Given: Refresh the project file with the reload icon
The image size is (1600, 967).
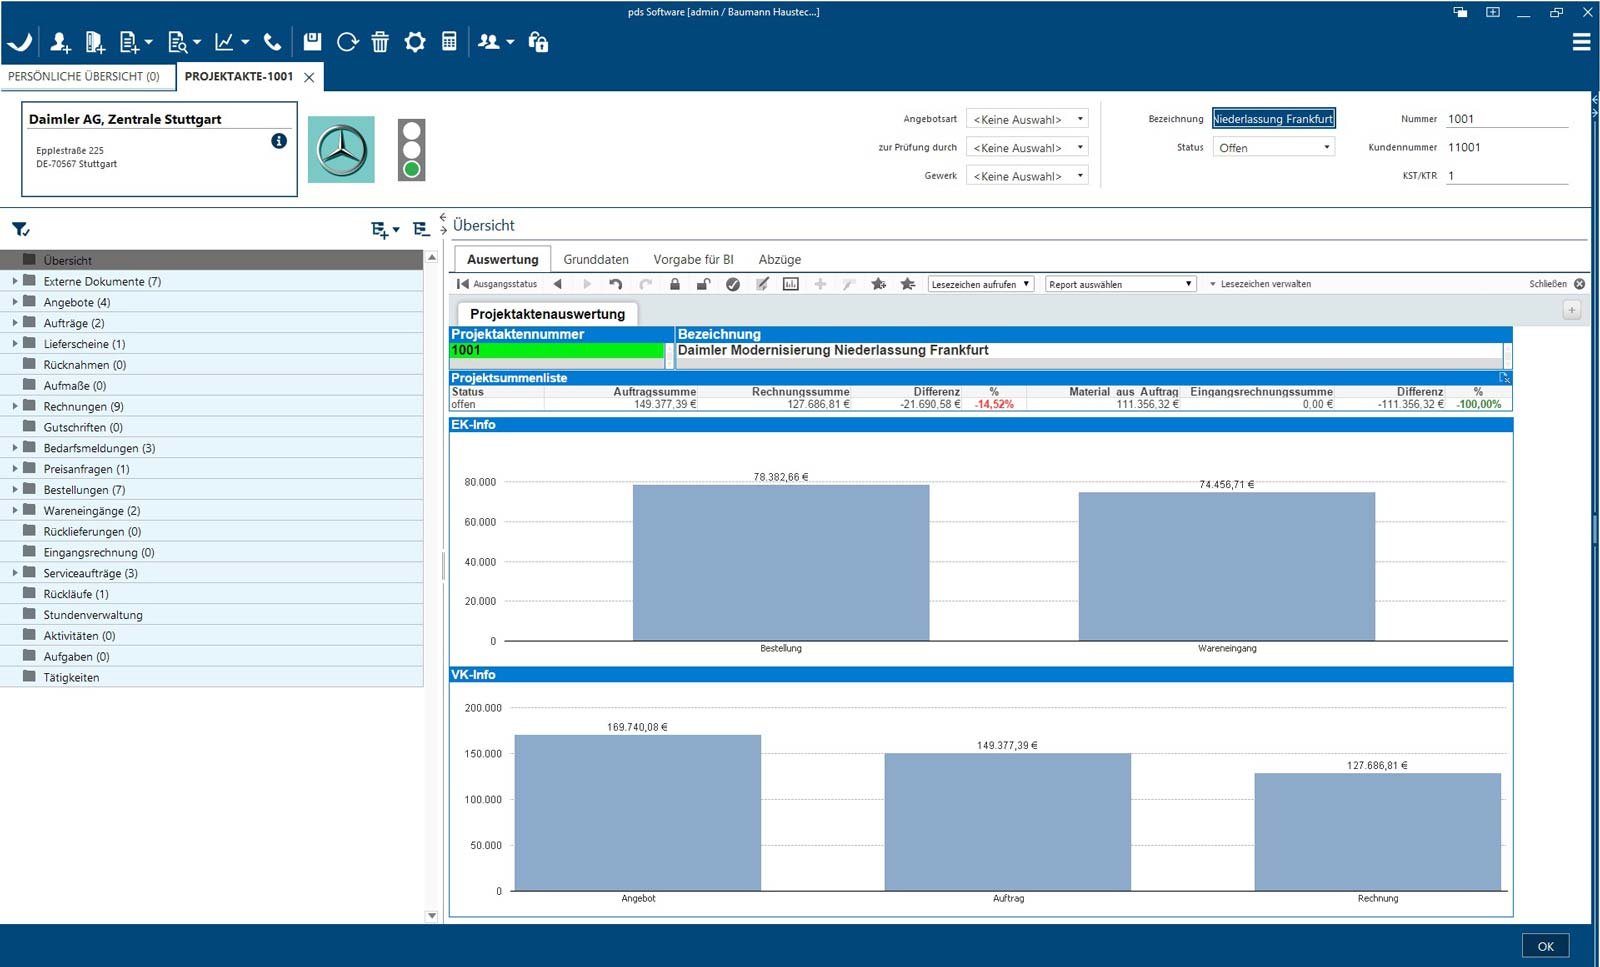Looking at the screenshot, I should click(x=347, y=42).
